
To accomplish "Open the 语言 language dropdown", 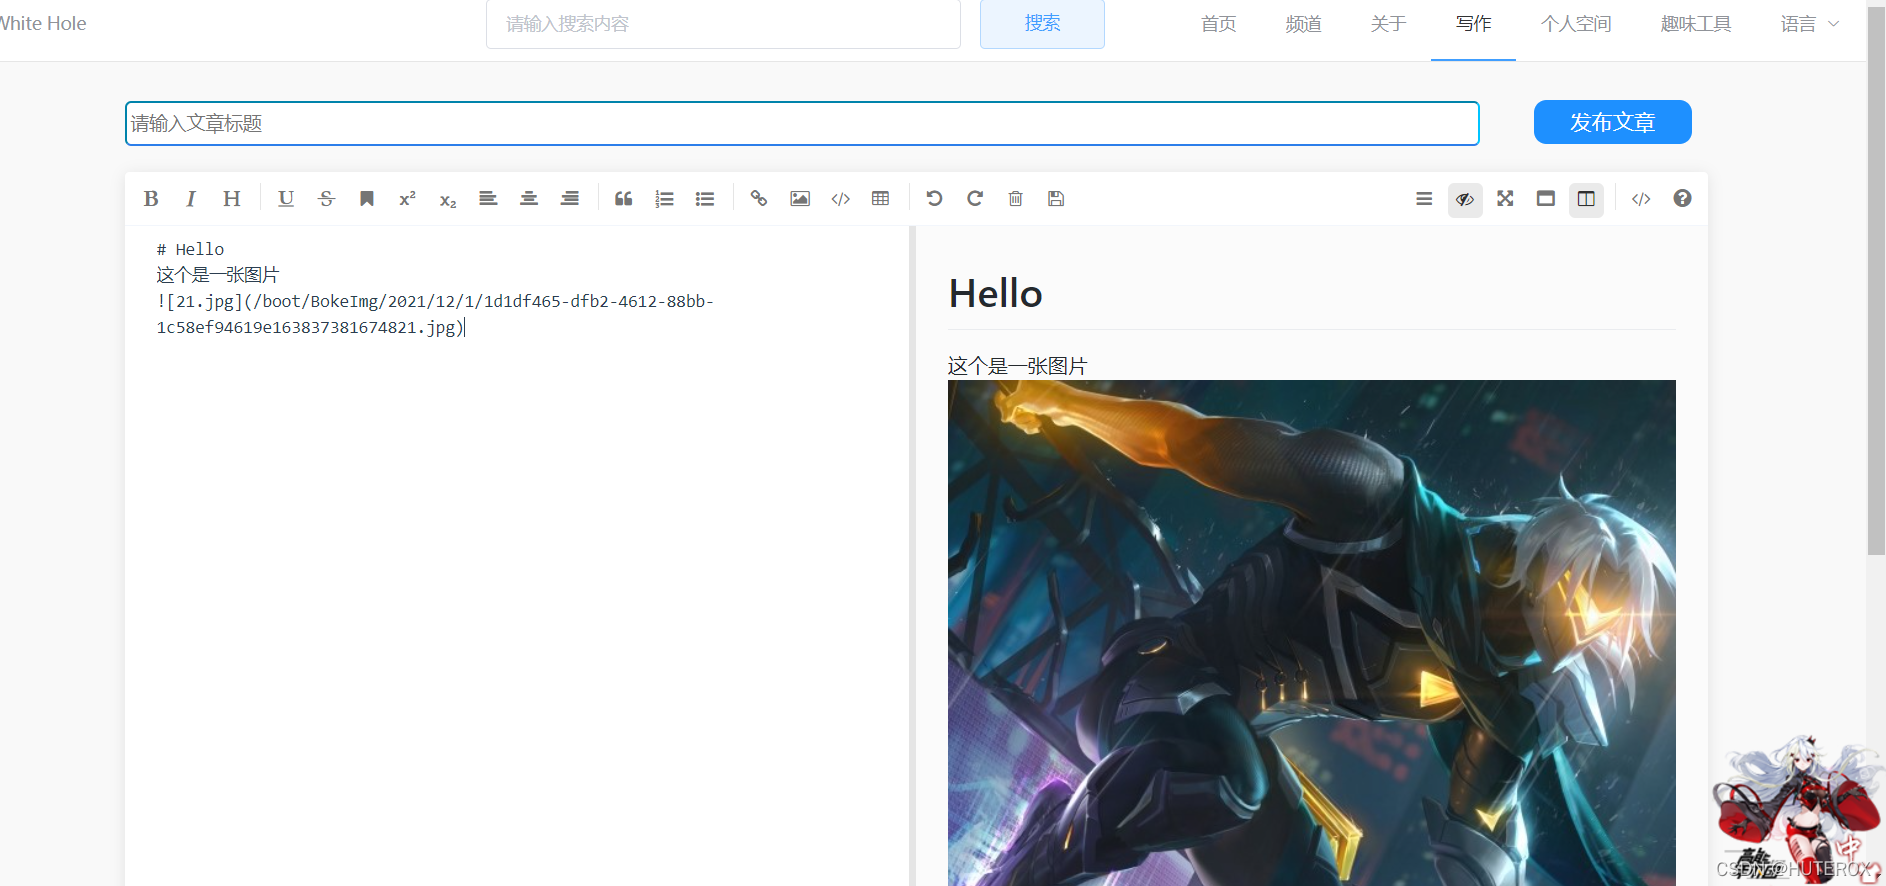I will (x=1809, y=24).
